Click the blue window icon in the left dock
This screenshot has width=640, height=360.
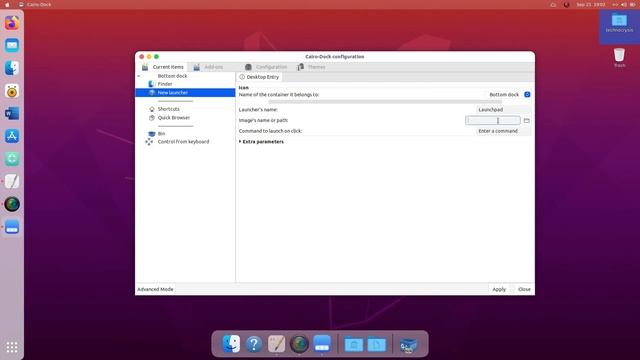[x=12, y=227]
